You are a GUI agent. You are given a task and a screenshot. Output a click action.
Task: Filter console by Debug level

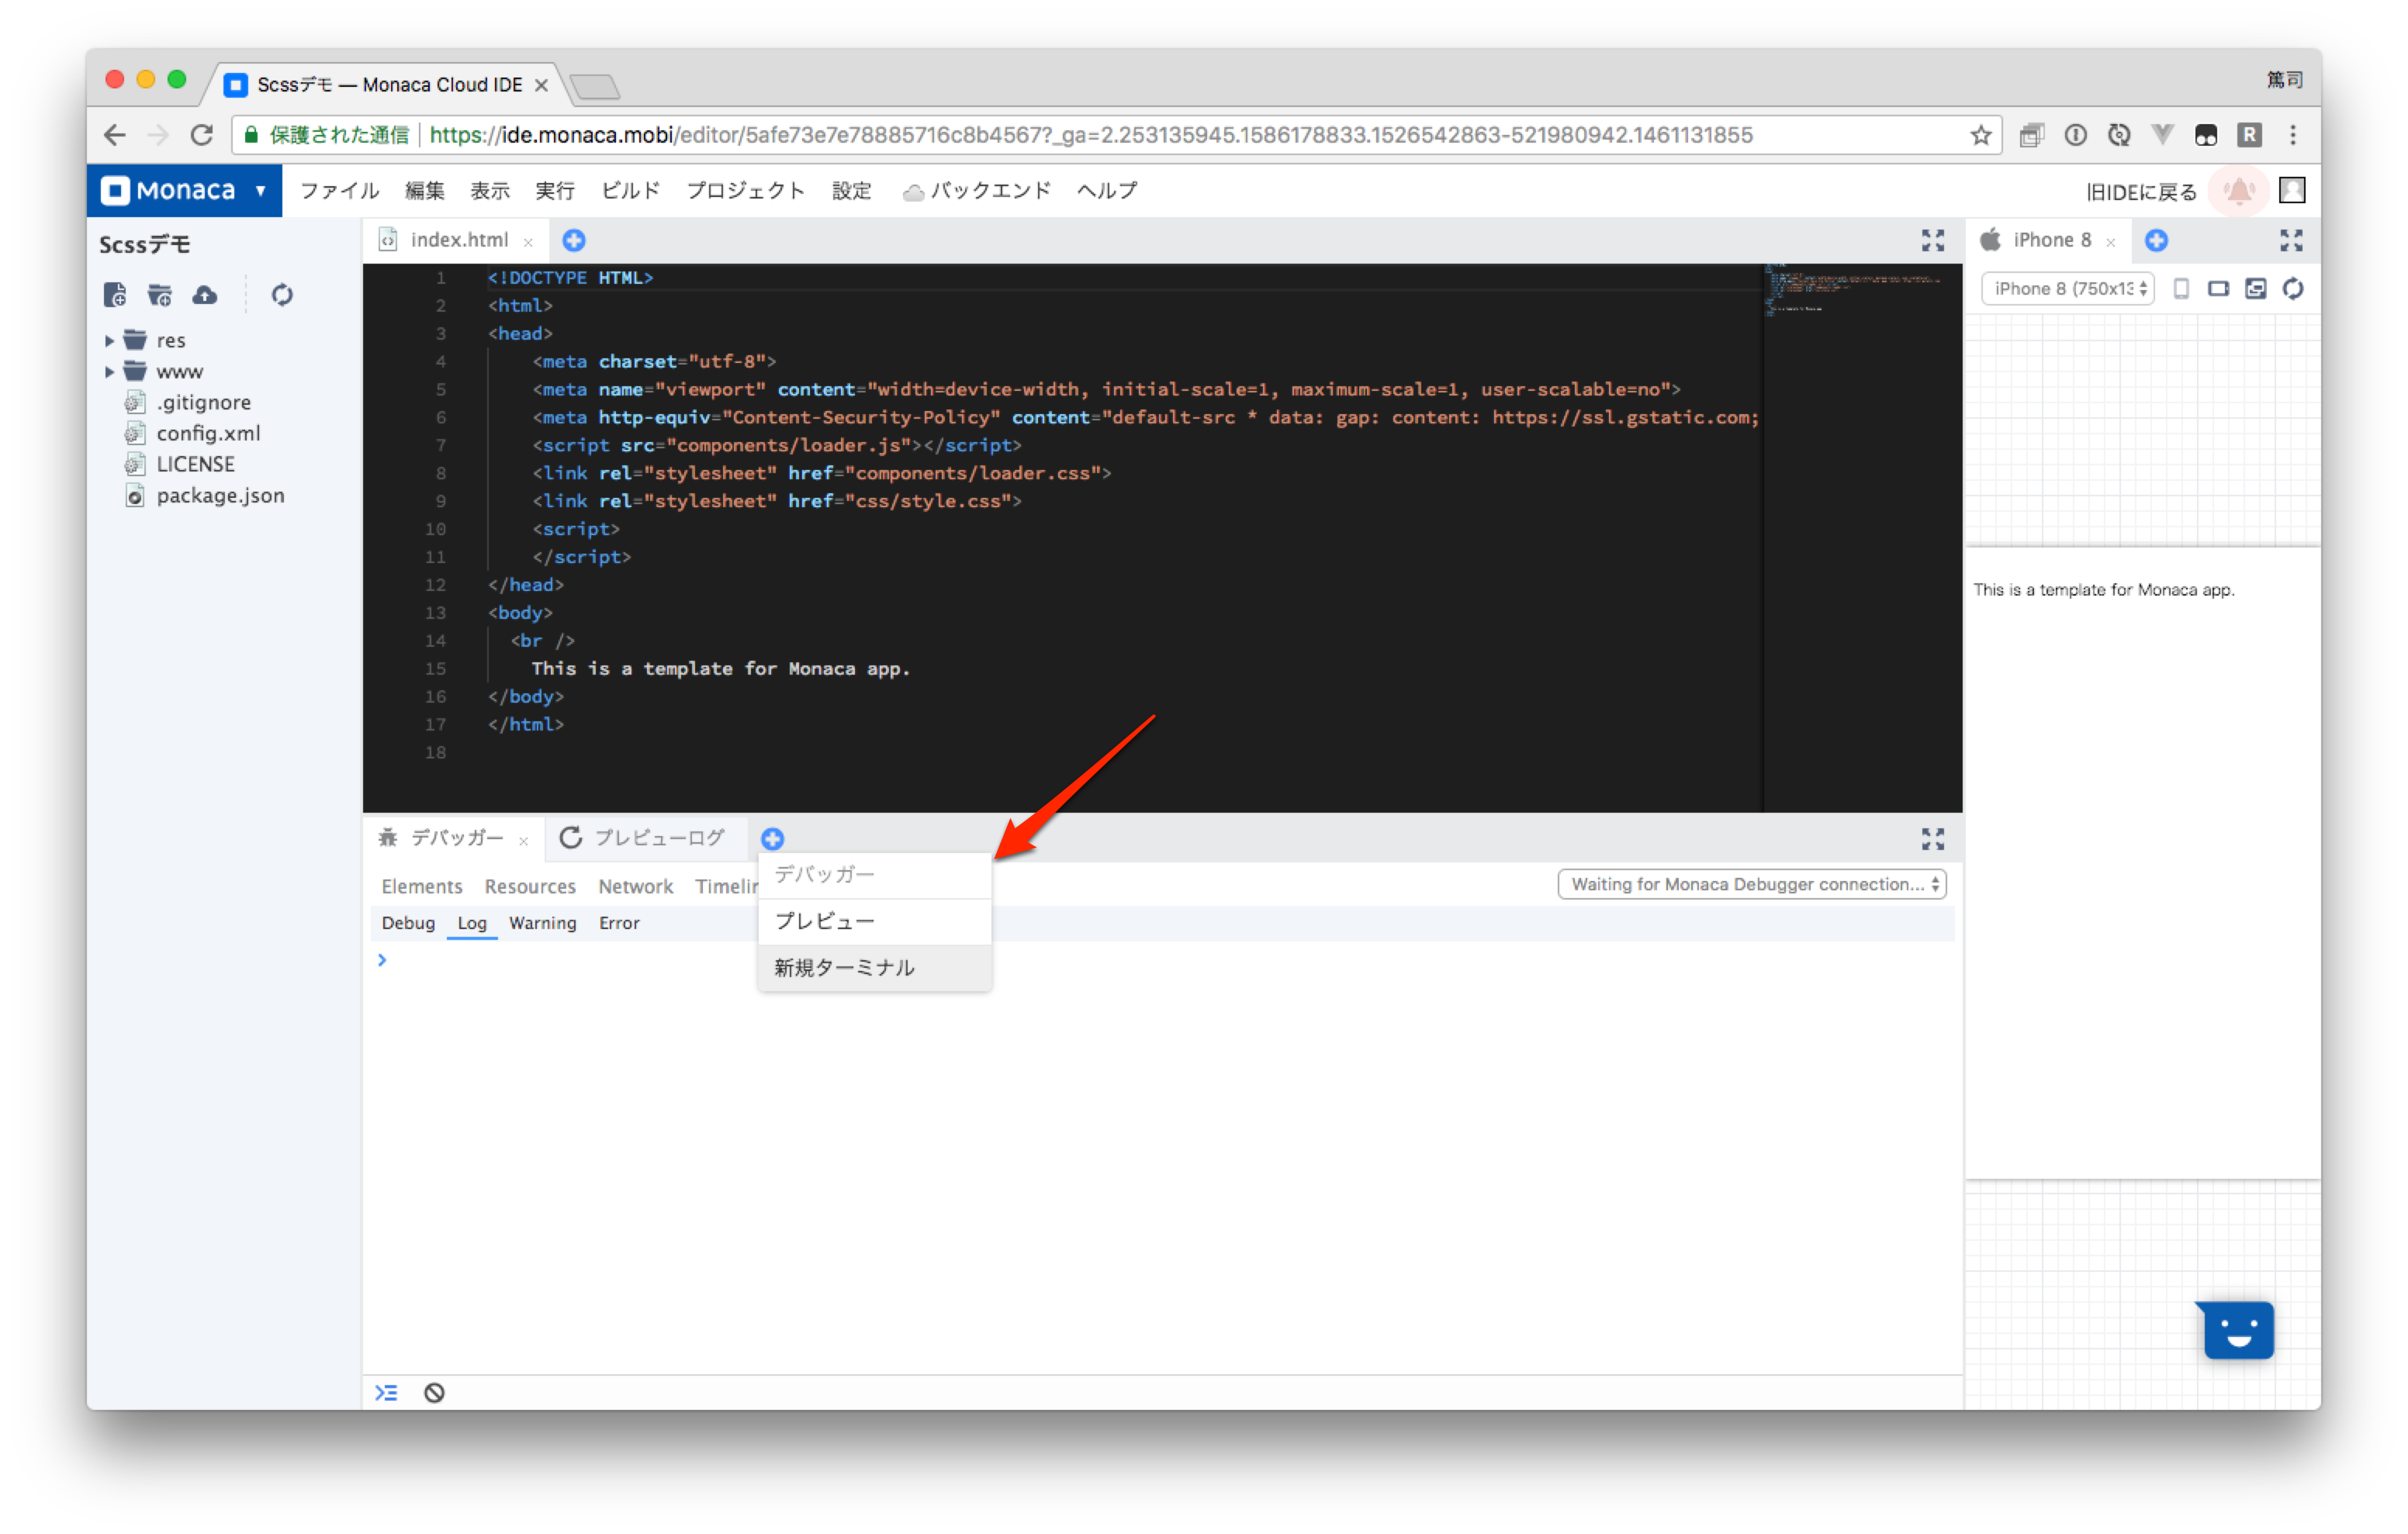(x=408, y=923)
